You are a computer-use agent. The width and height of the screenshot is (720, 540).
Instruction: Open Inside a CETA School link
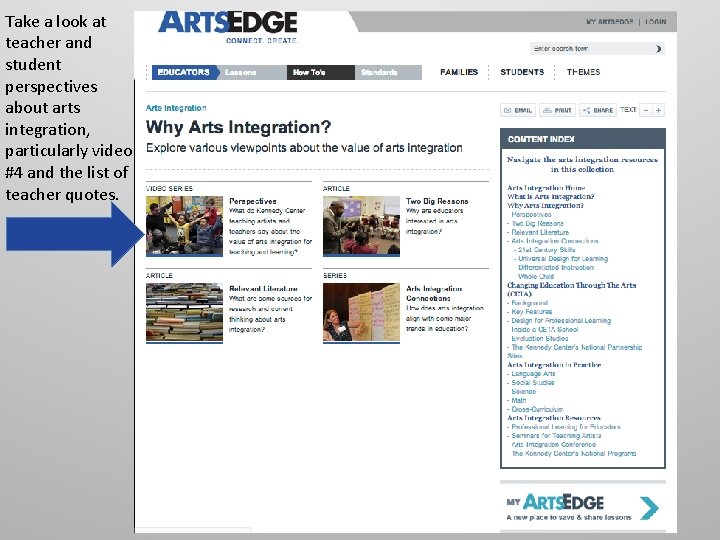tap(545, 330)
